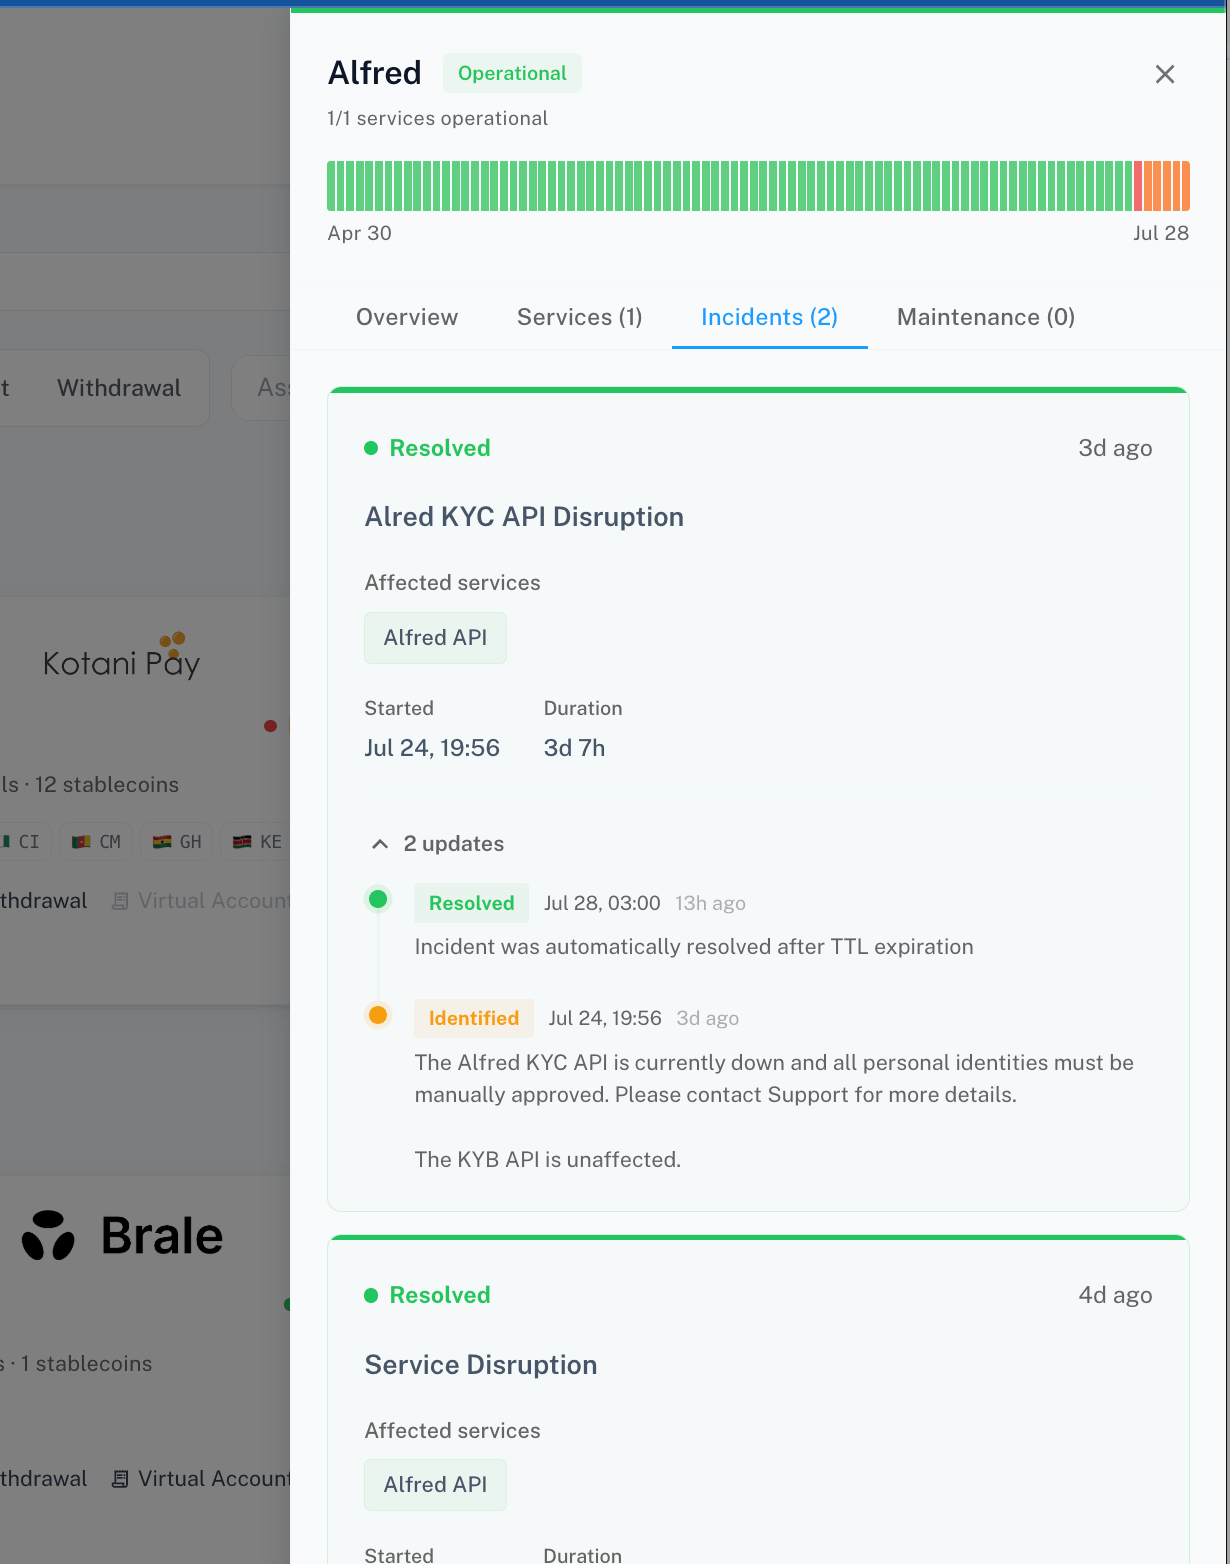Click Alfred API chip under Service Disruption

tap(435, 1485)
